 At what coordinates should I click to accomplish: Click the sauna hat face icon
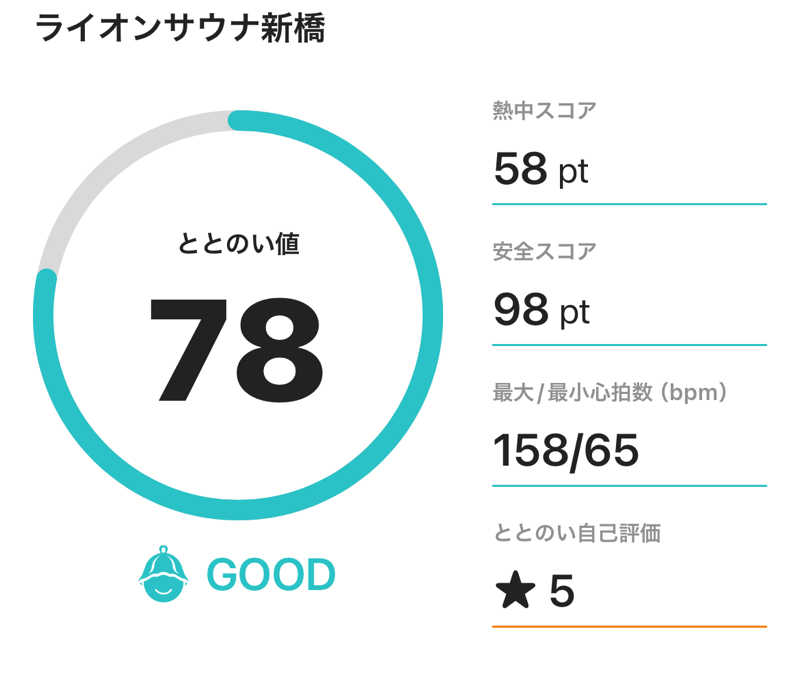pyautogui.click(x=163, y=575)
